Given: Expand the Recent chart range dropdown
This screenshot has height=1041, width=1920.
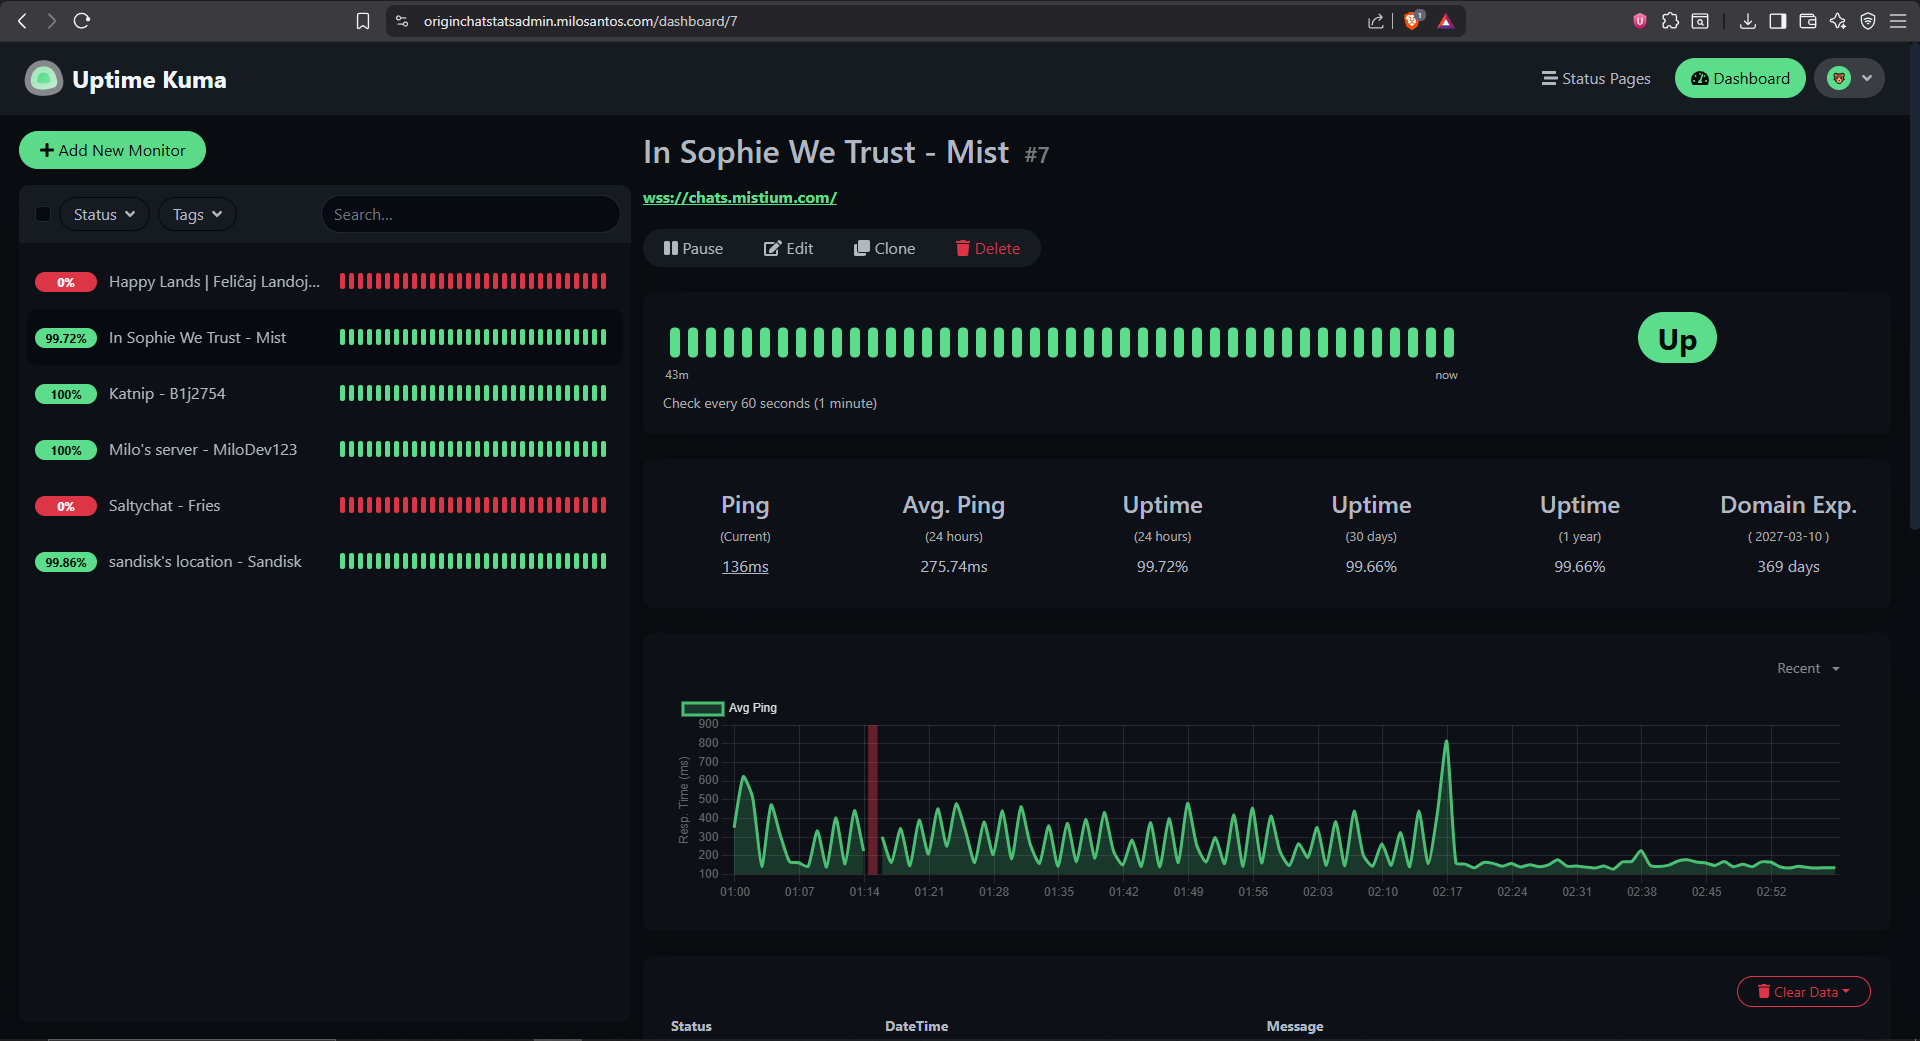Looking at the screenshot, I should 1807,669.
